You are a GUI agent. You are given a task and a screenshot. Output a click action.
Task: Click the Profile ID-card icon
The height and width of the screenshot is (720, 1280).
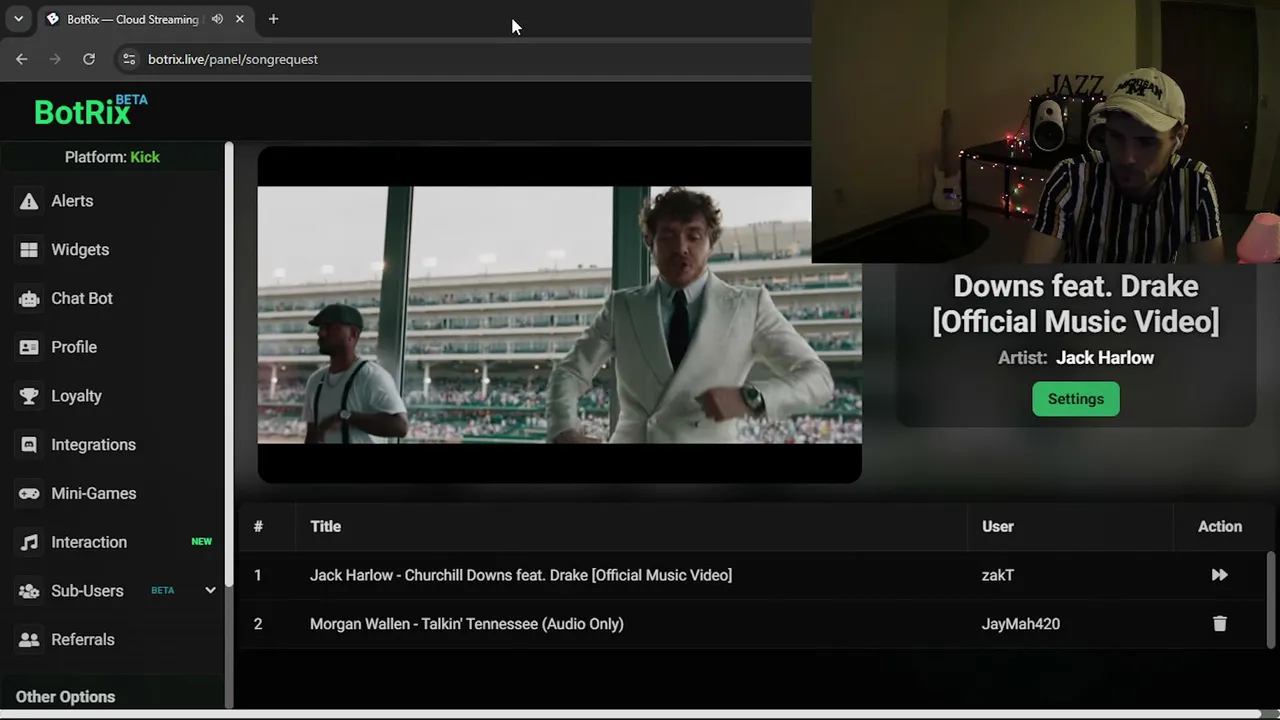[x=29, y=347]
